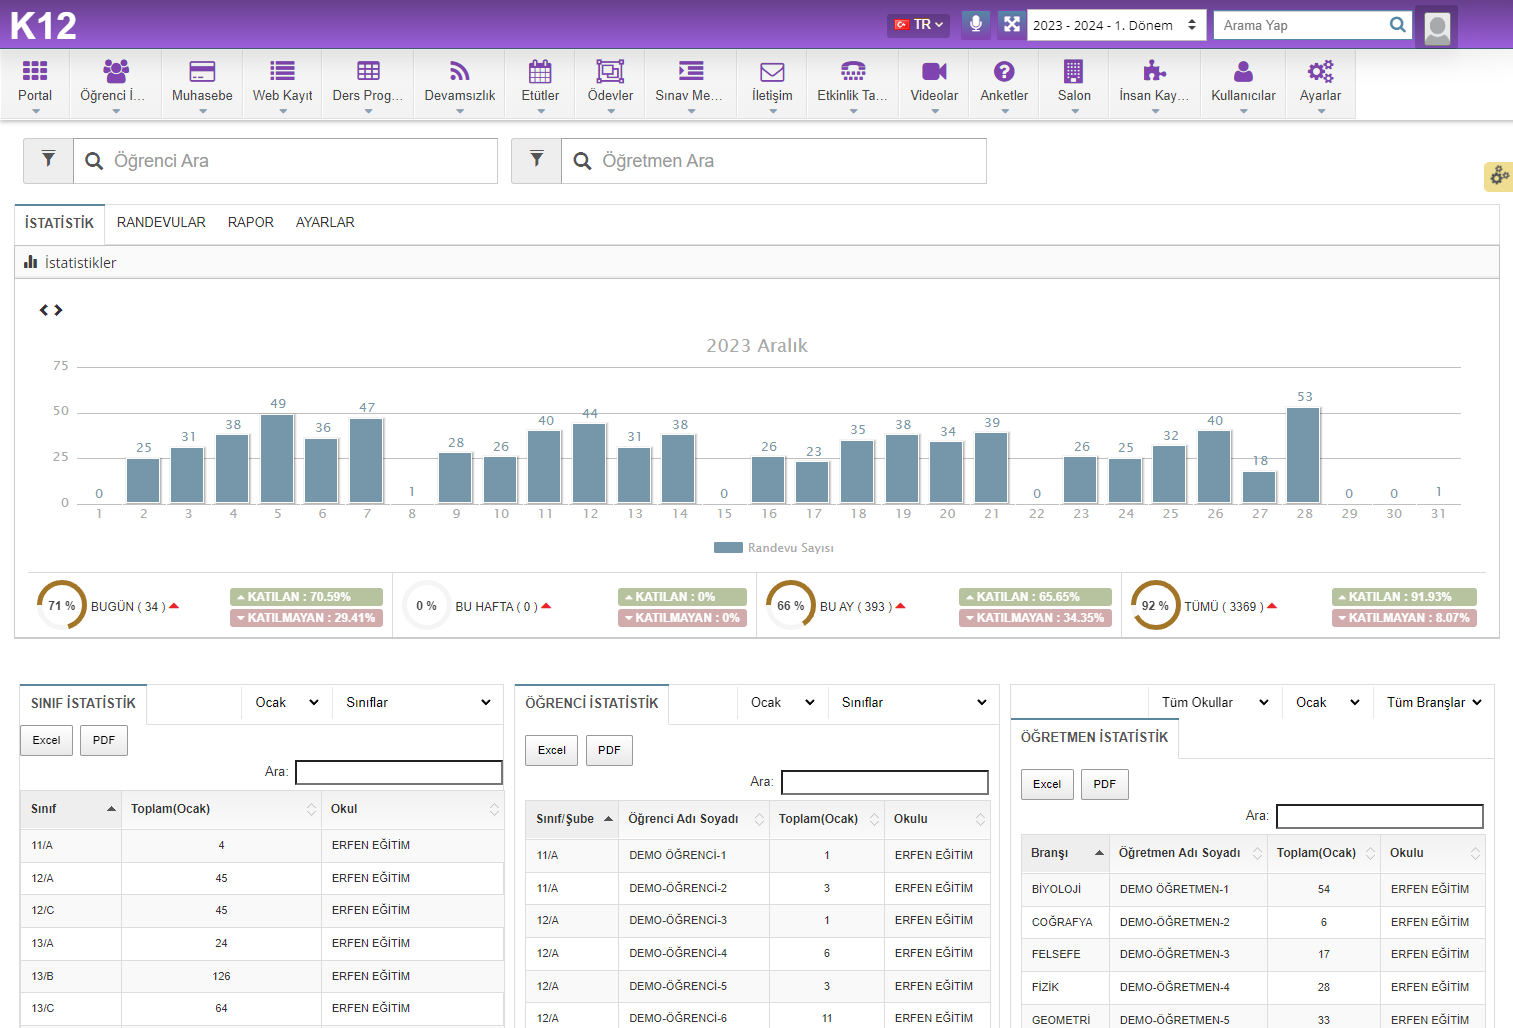Image resolution: width=1513 pixels, height=1028 pixels.
Task: Open the Ocak month dropdown in Öğretmen İstatistik
Action: tap(1328, 703)
